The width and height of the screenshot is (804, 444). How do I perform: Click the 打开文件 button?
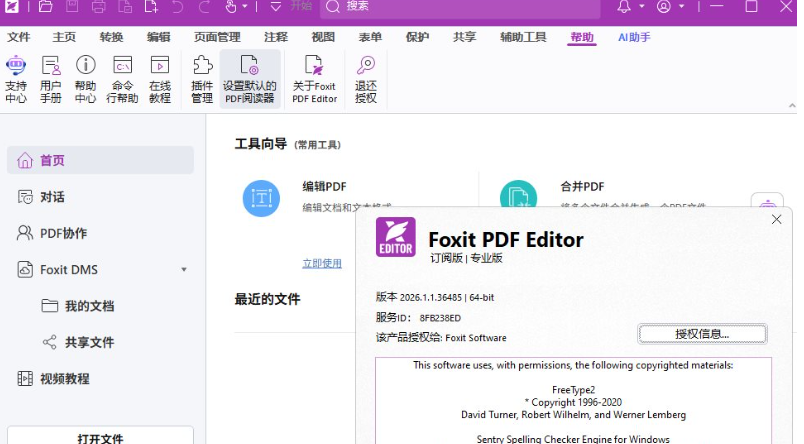[x=100, y=436]
